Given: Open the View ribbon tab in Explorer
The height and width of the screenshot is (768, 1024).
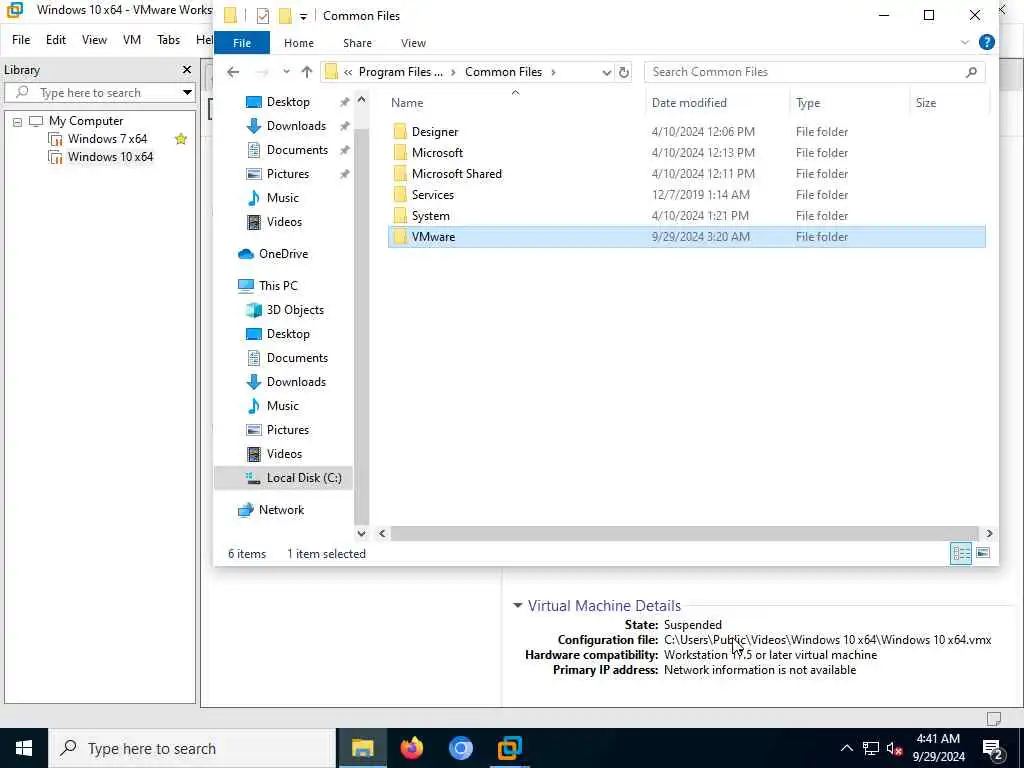Looking at the screenshot, I should click(x=413, y=42).
